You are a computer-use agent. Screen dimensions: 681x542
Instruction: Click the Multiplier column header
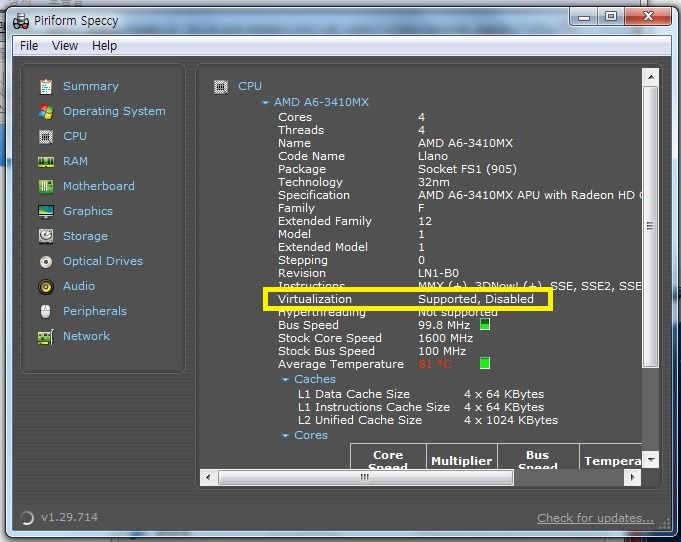462,459
